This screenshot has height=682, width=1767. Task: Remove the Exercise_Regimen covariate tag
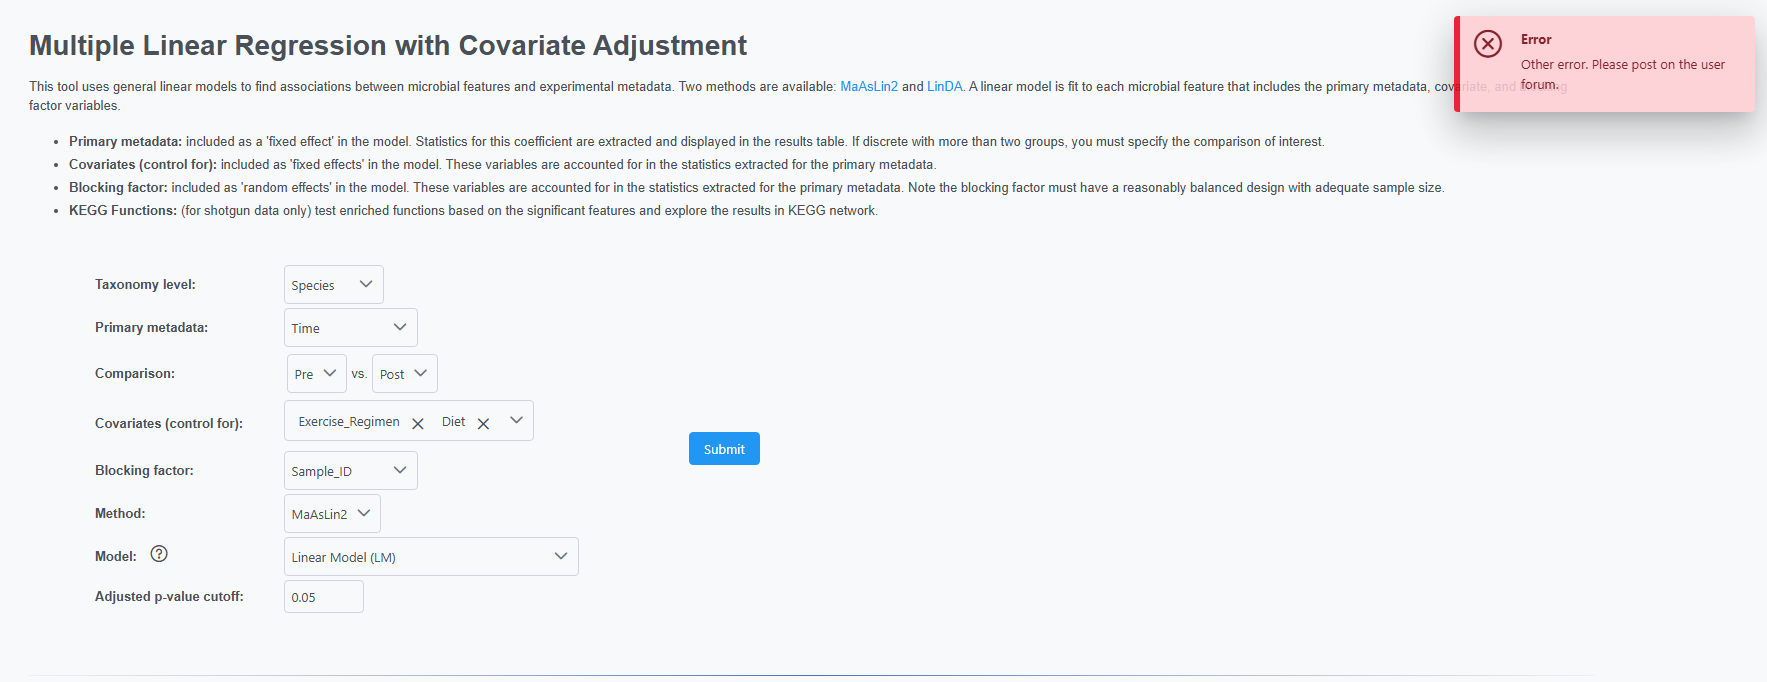(x=418, y=423)
